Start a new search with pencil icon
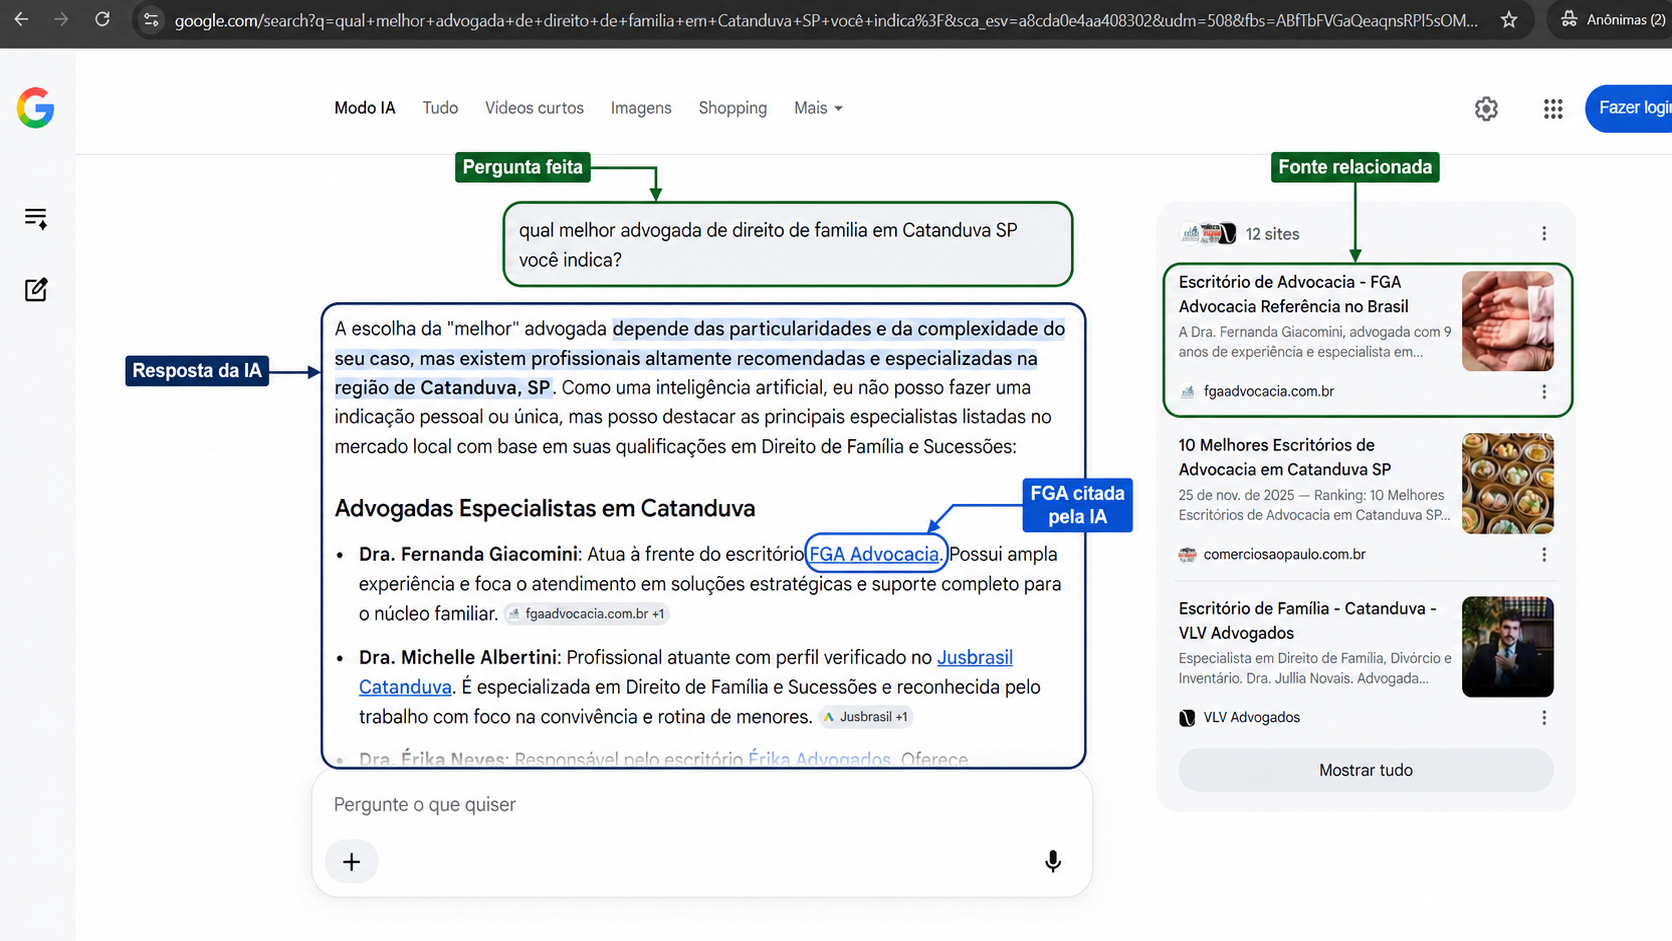Viewport: 1672px width, 941px height. click(36, 290)
